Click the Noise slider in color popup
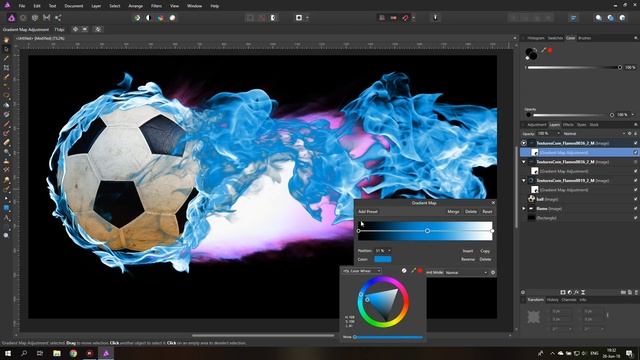The height and width of the screenshot is (360, 640). [x=389, y=337]
